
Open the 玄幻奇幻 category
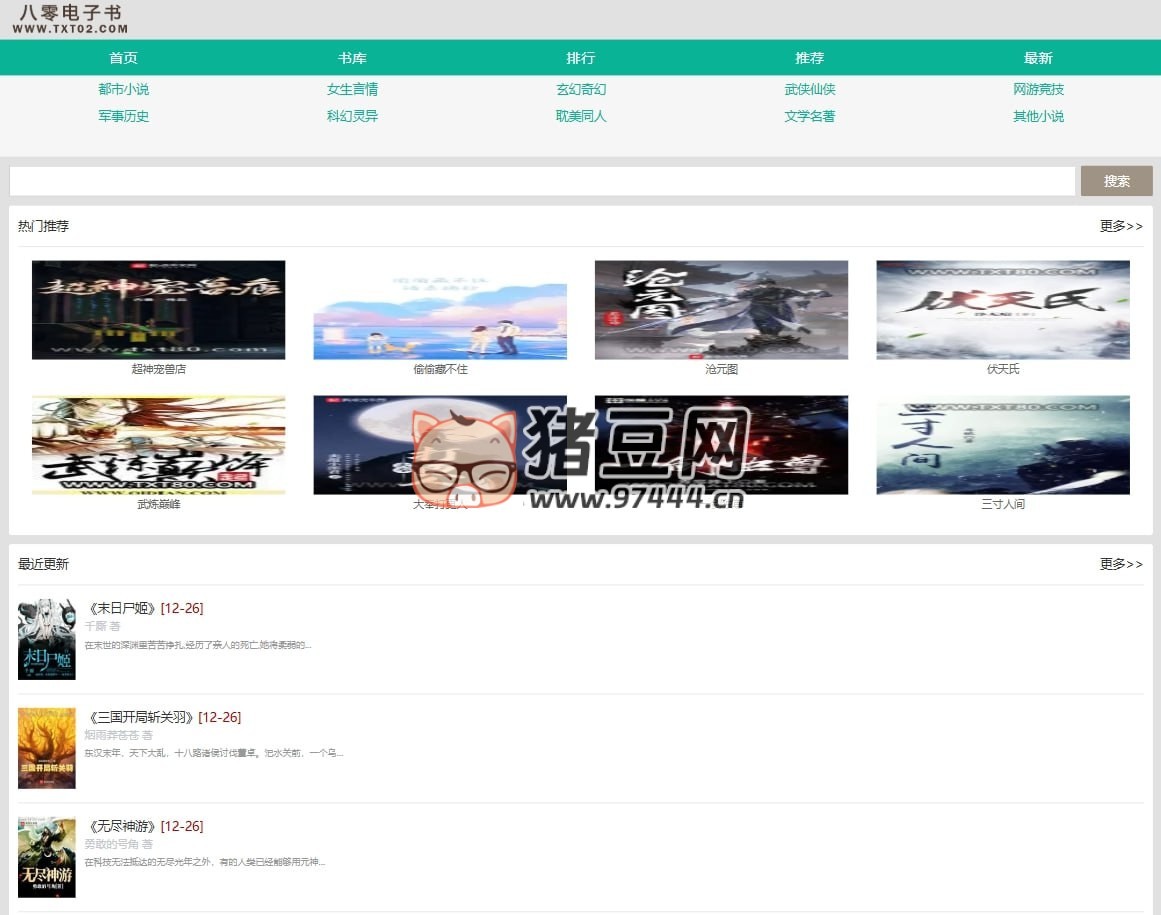(x=581, y=89)
